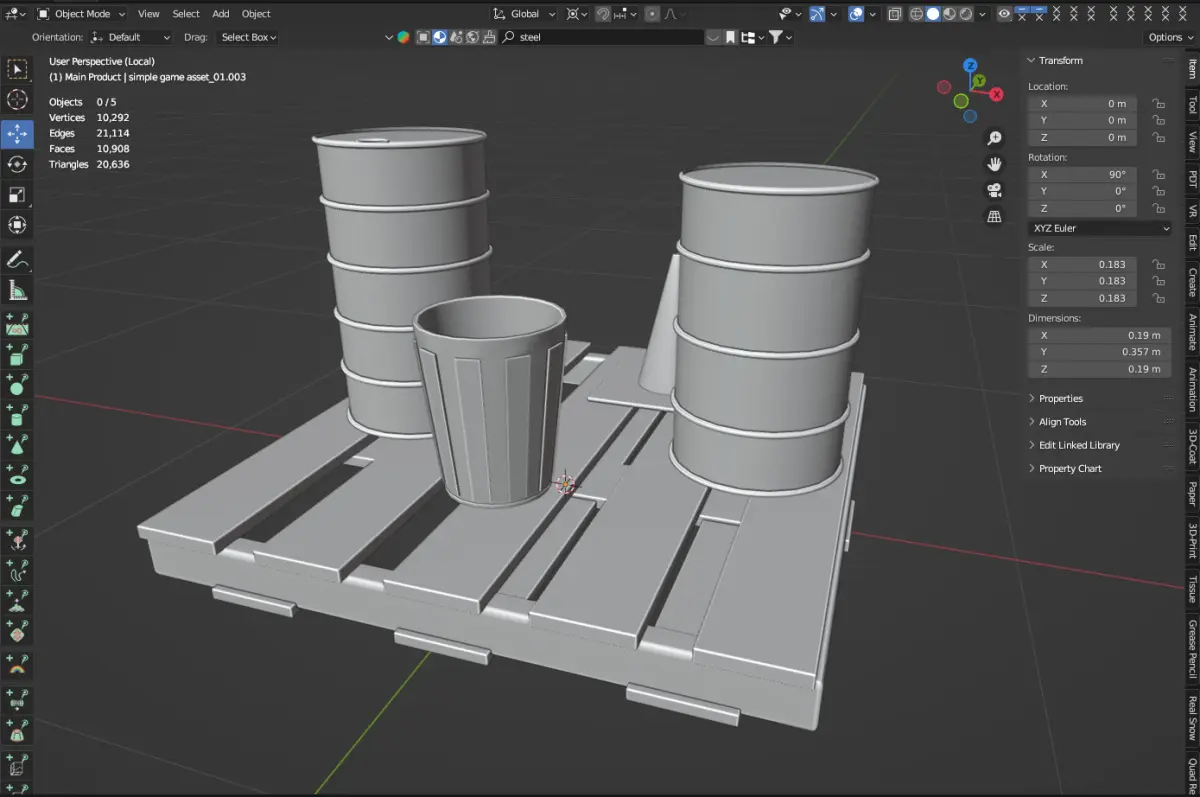This screenshot has width=1200, height=797.
Task: Open the Object Mode dropdown
Action: (x=82, y=14)
